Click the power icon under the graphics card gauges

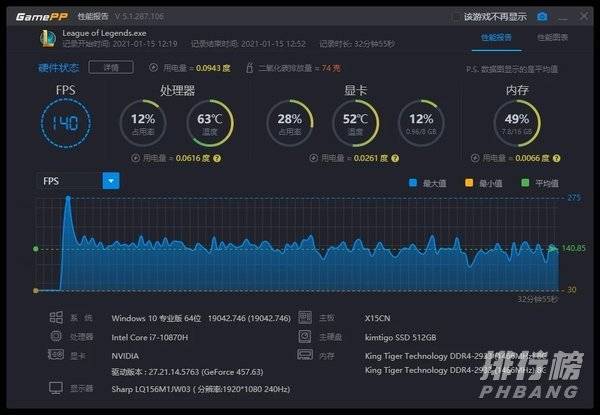(313, 158)
